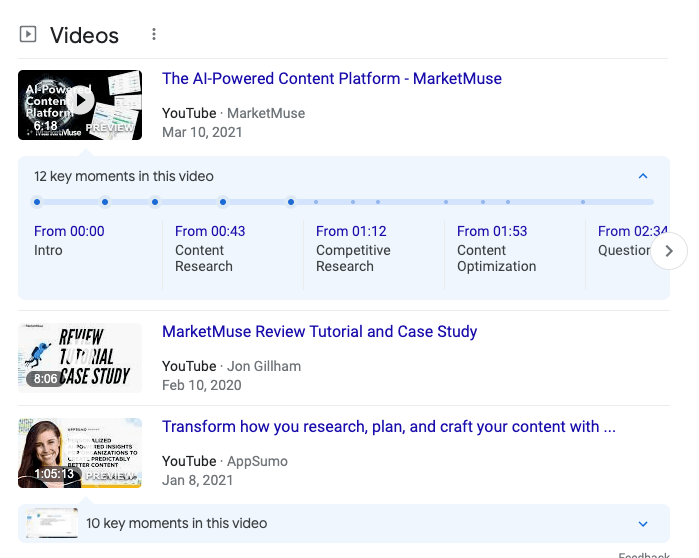Open the AppSumo video thumbnail
Image resolution: width=699 pixels, height=558 pixels.
click(80, 453)
